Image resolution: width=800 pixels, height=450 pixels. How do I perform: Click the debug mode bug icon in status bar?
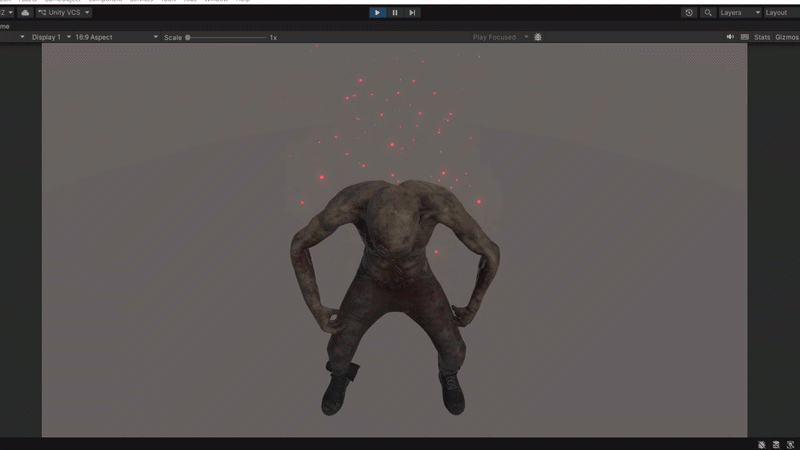pos(761,445)
